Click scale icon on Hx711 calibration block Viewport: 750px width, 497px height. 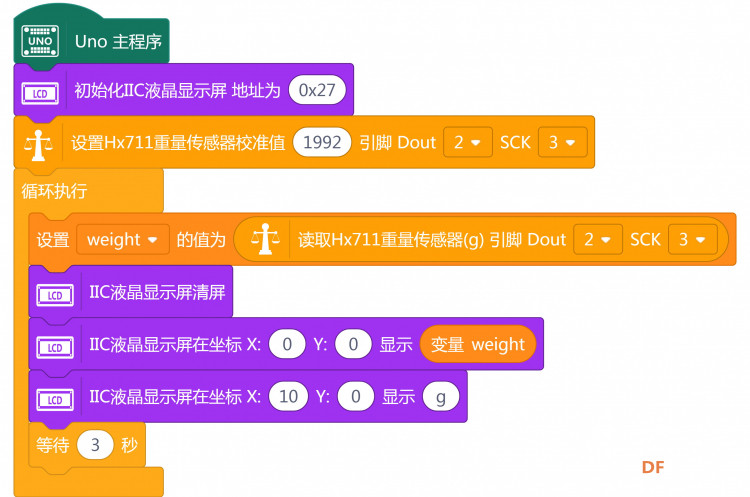[38, 144]
